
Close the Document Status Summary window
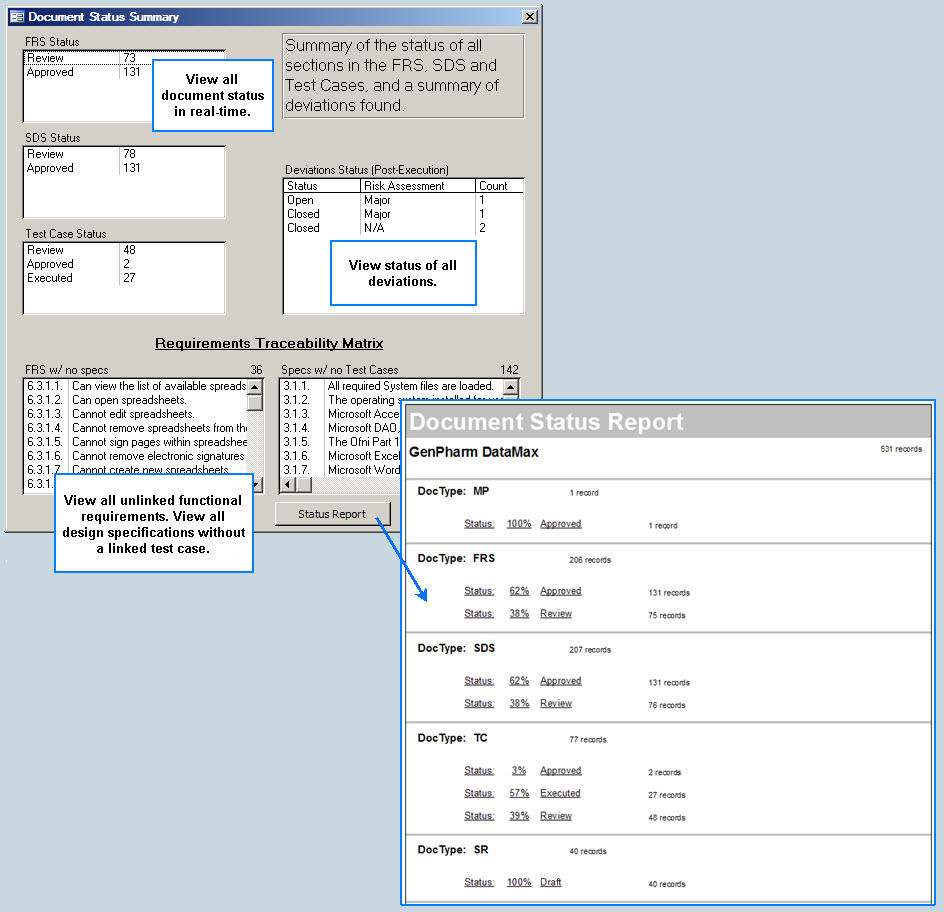click(529, 17)
